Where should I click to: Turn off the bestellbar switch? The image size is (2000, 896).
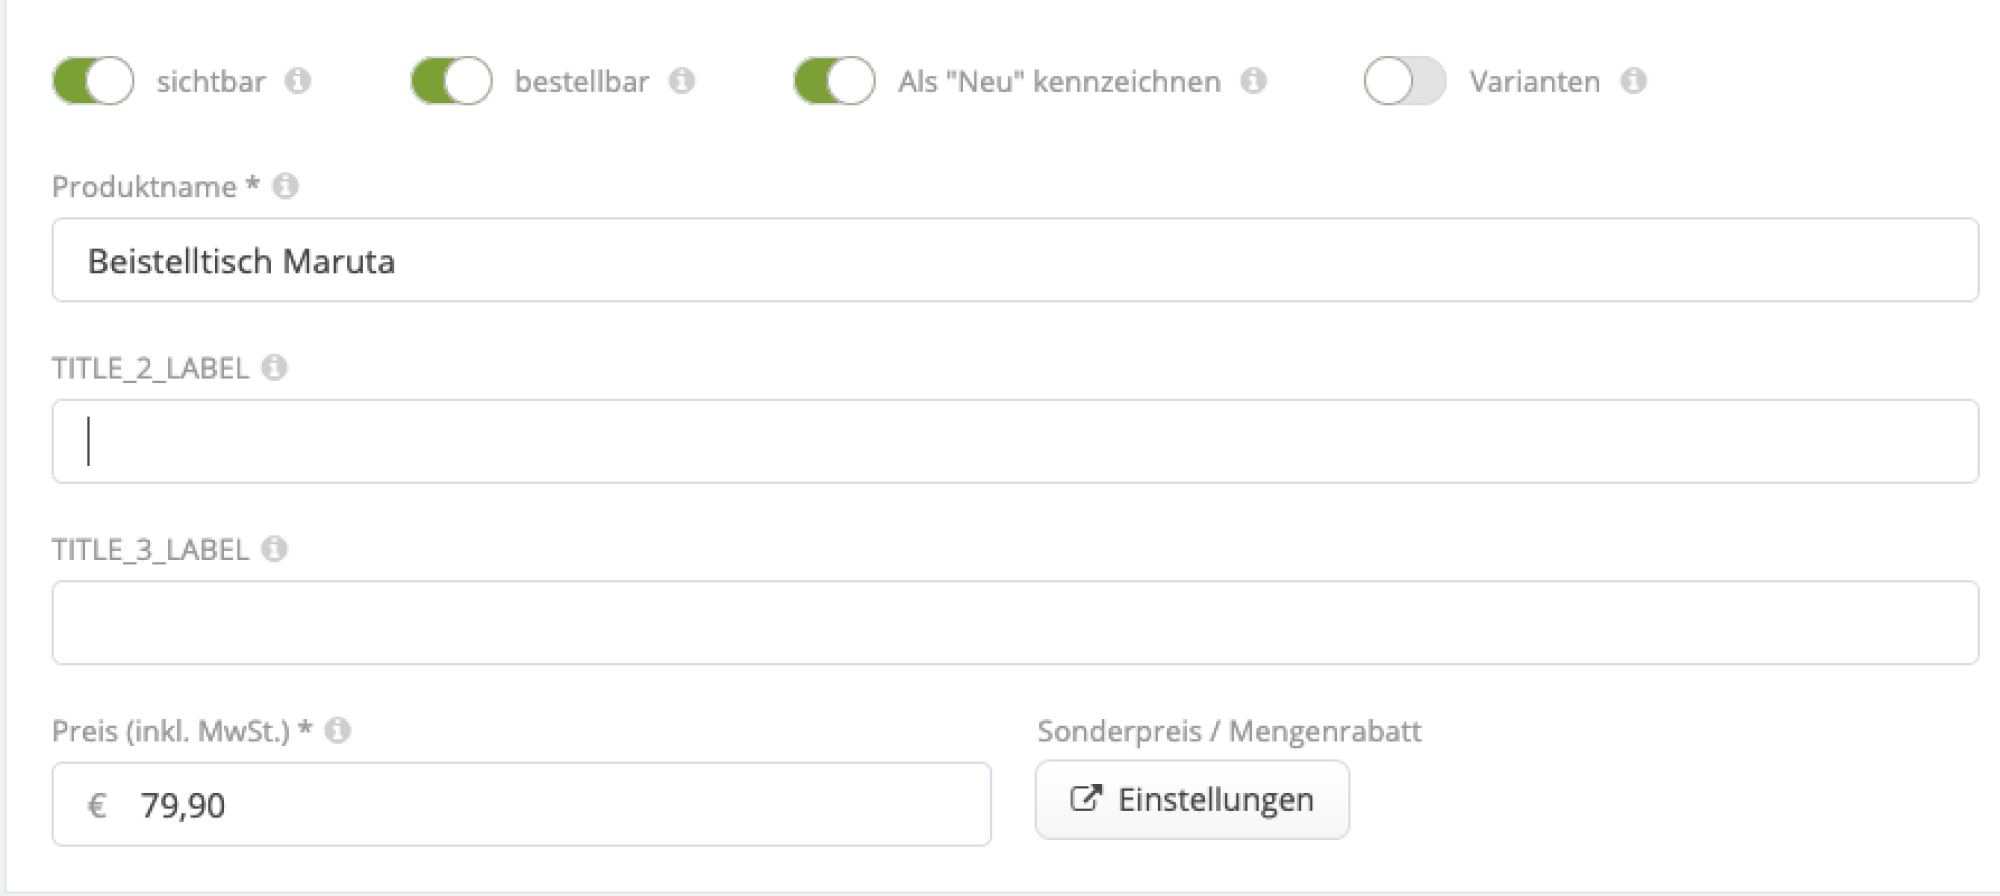point(450,81)
